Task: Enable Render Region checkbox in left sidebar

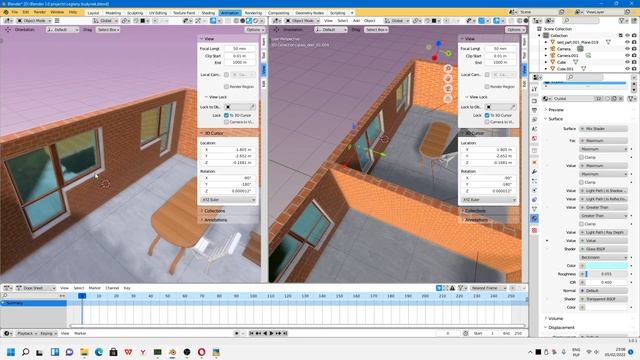Action: tap(226, 87)
